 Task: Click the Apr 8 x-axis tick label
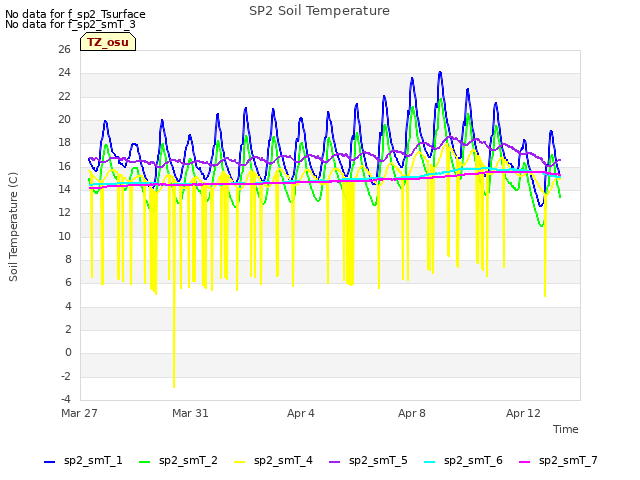click(412, 413)
